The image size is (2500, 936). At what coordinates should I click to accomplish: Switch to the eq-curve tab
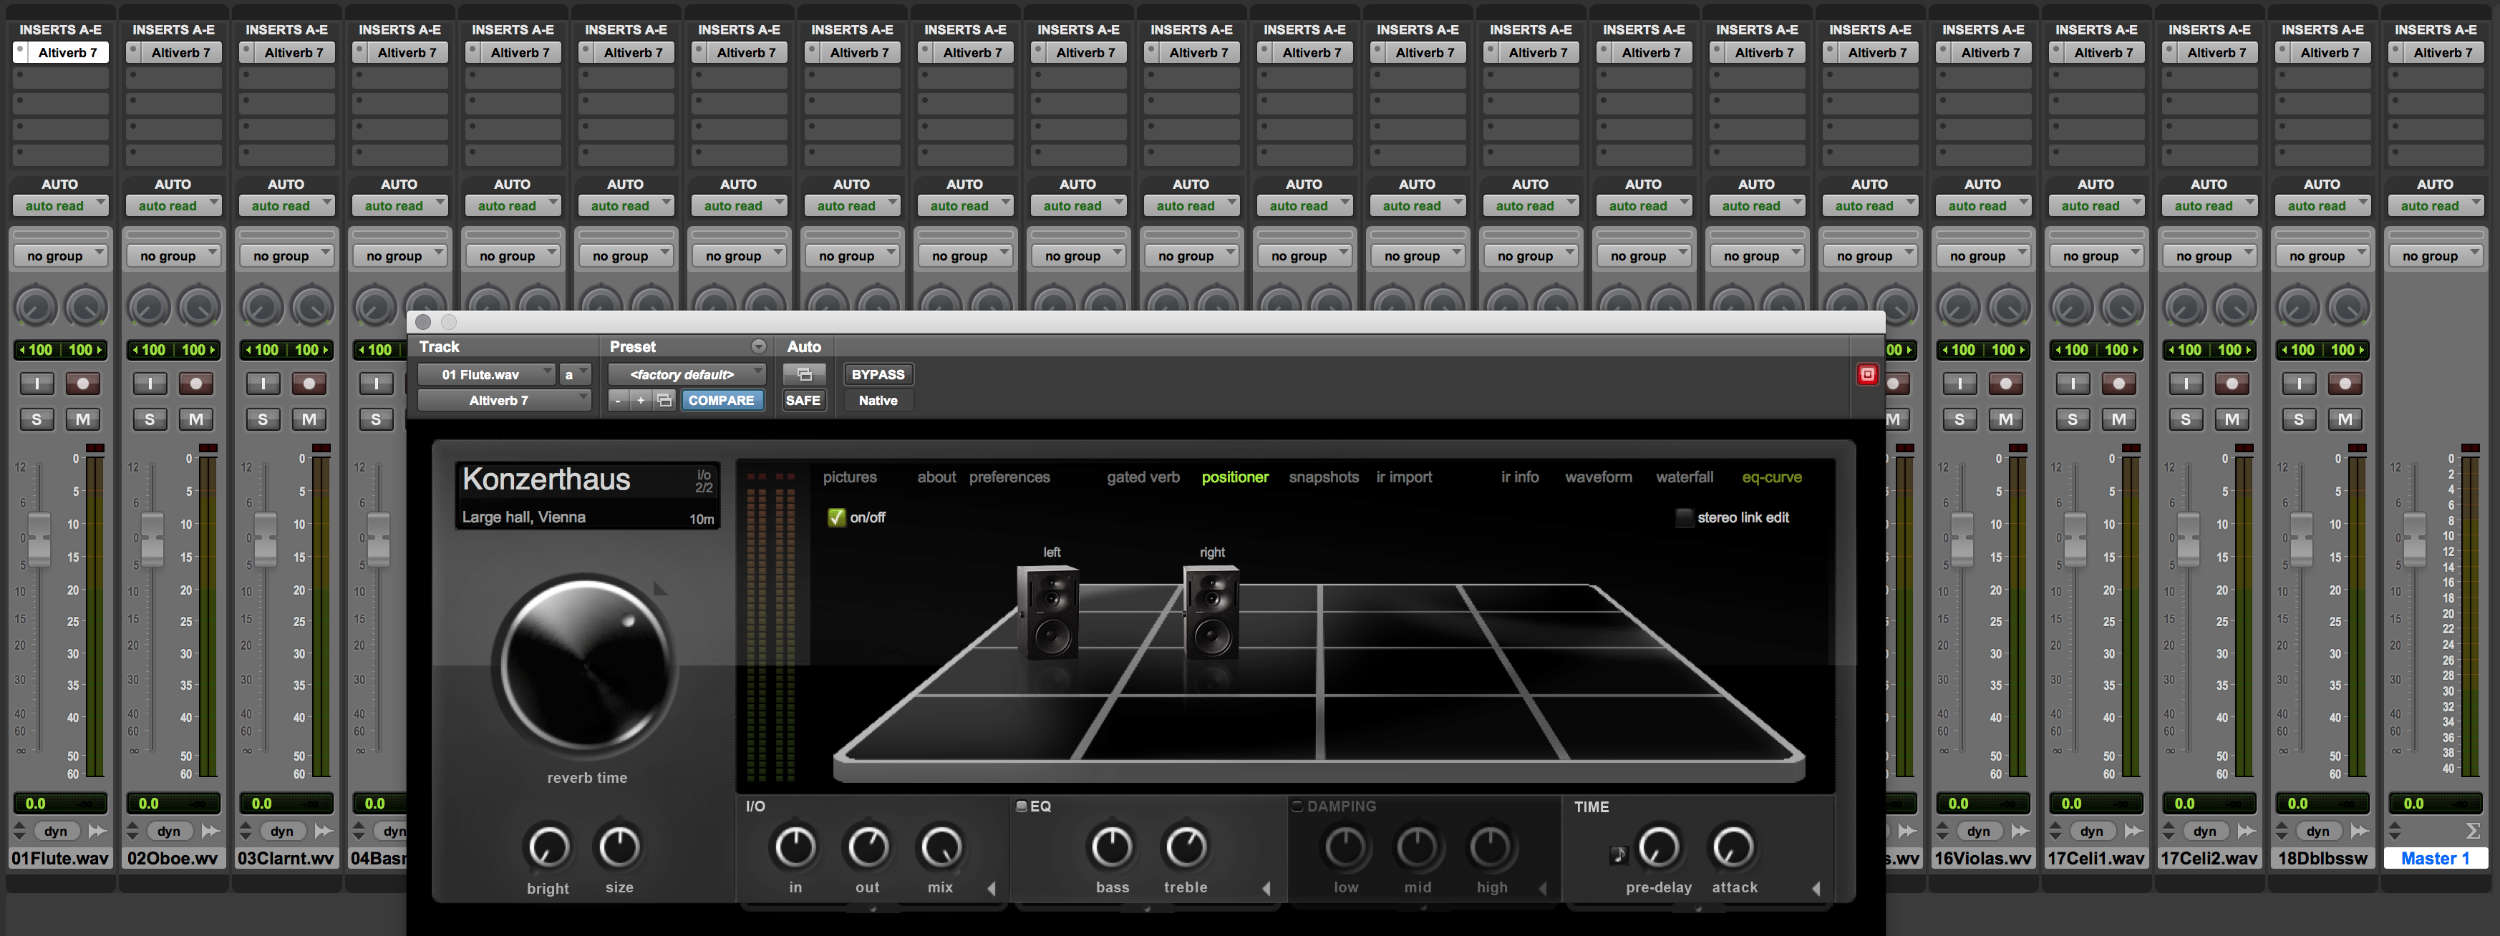(x=1772, y=477)
